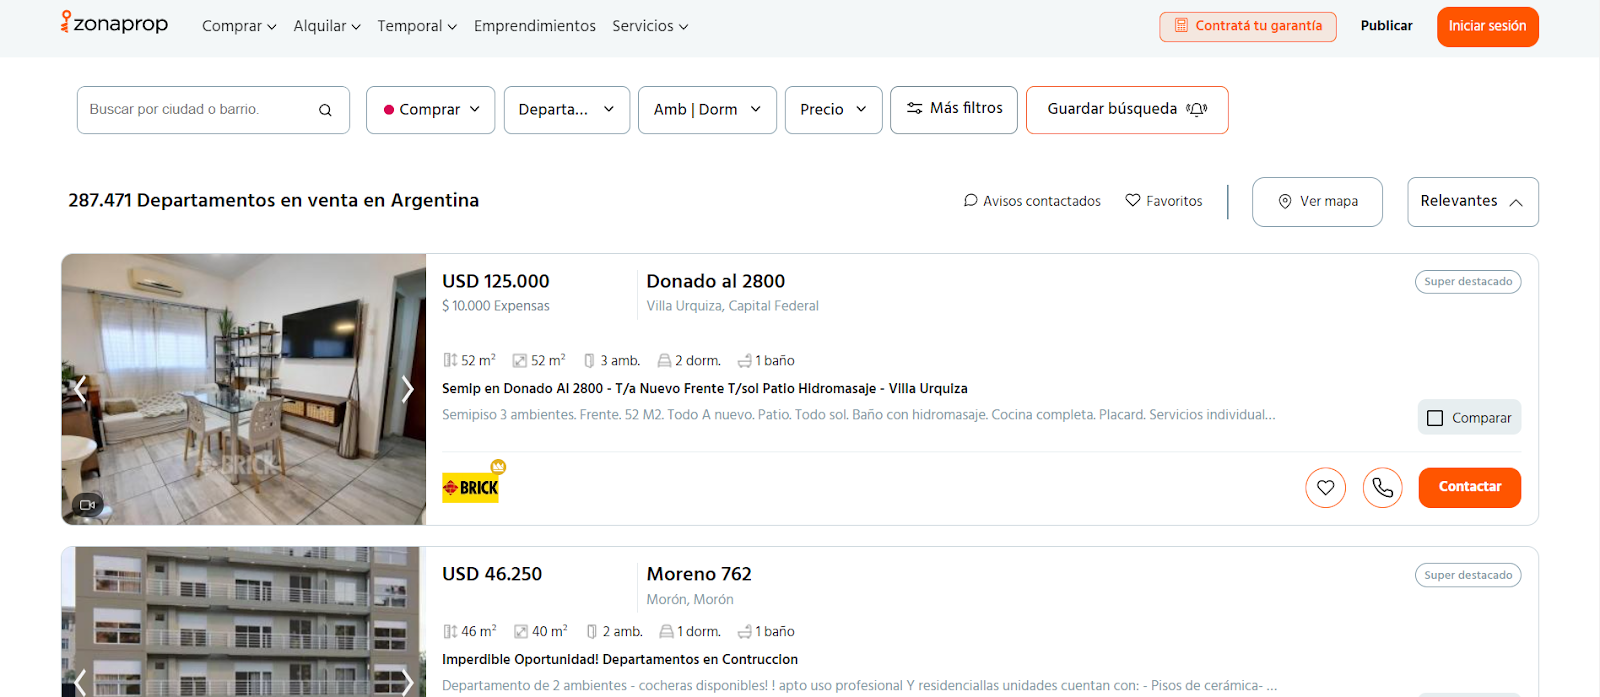Click Super destacado badge on Donado listing
This screenshot has height=697, width=1600.
1468,282
